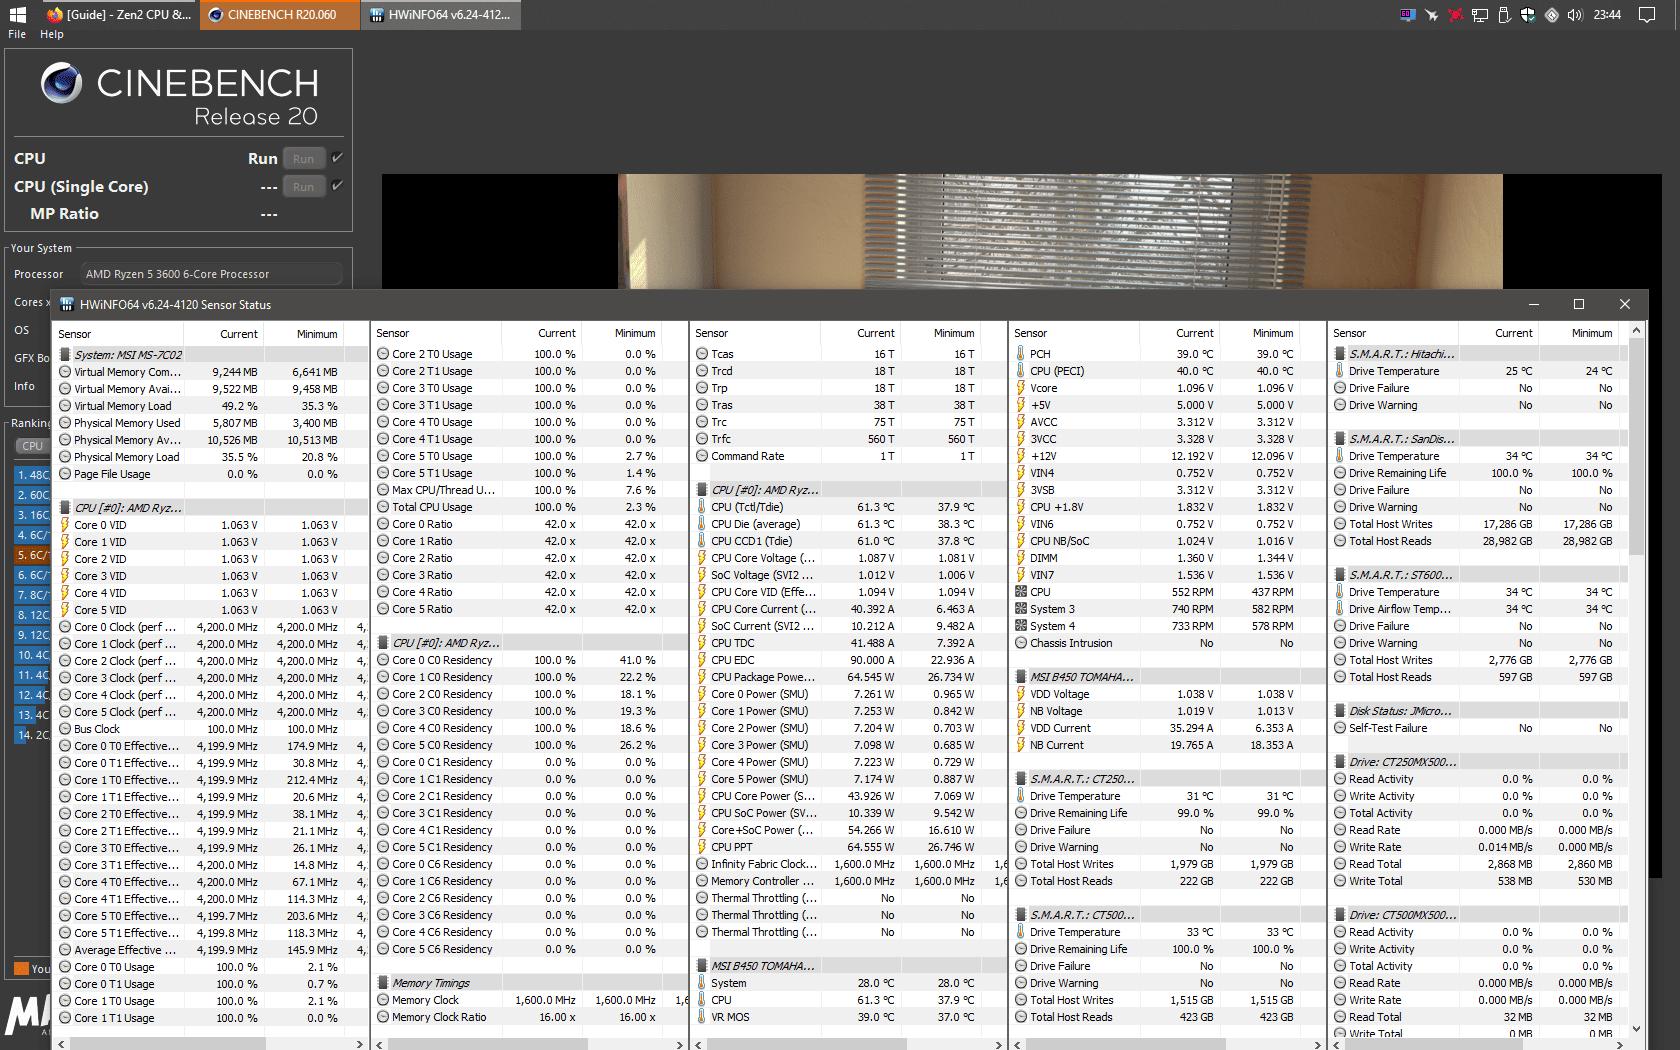Image resolution: width=1680 pixels, height=1050 pixels.
Task: Open the volume speaker tray icon
Action: 1575,15
